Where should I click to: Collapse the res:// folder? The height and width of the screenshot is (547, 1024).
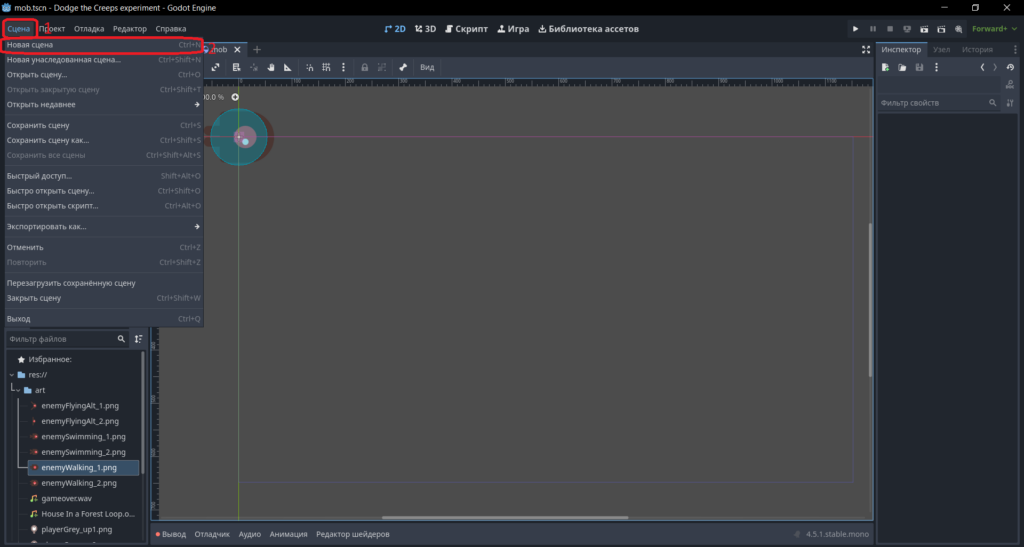[12, 375]
